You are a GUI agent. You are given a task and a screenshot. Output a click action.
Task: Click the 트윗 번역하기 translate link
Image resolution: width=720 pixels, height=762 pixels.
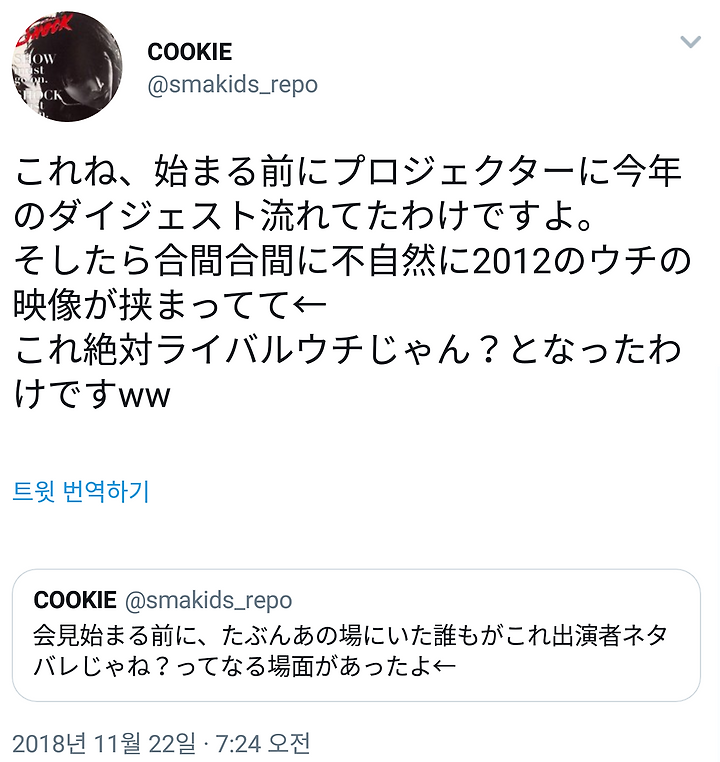tap(81, 491)
